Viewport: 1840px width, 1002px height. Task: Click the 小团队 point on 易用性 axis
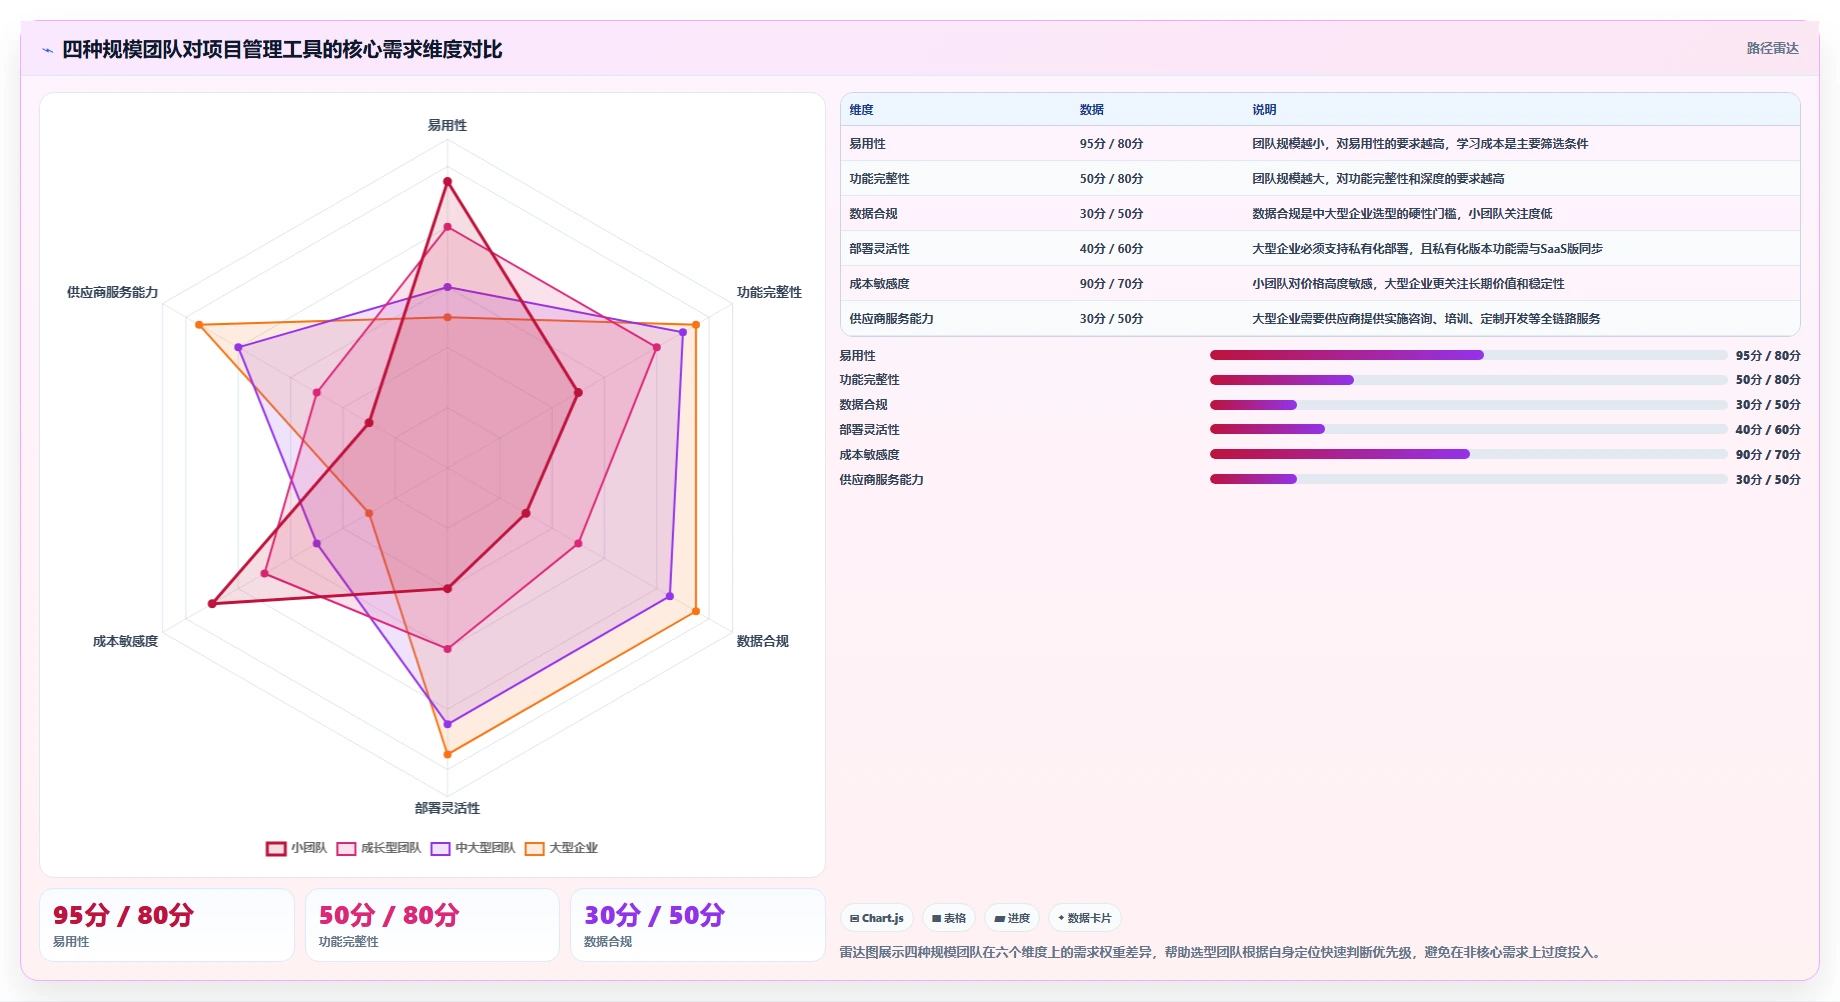(447, 182)
